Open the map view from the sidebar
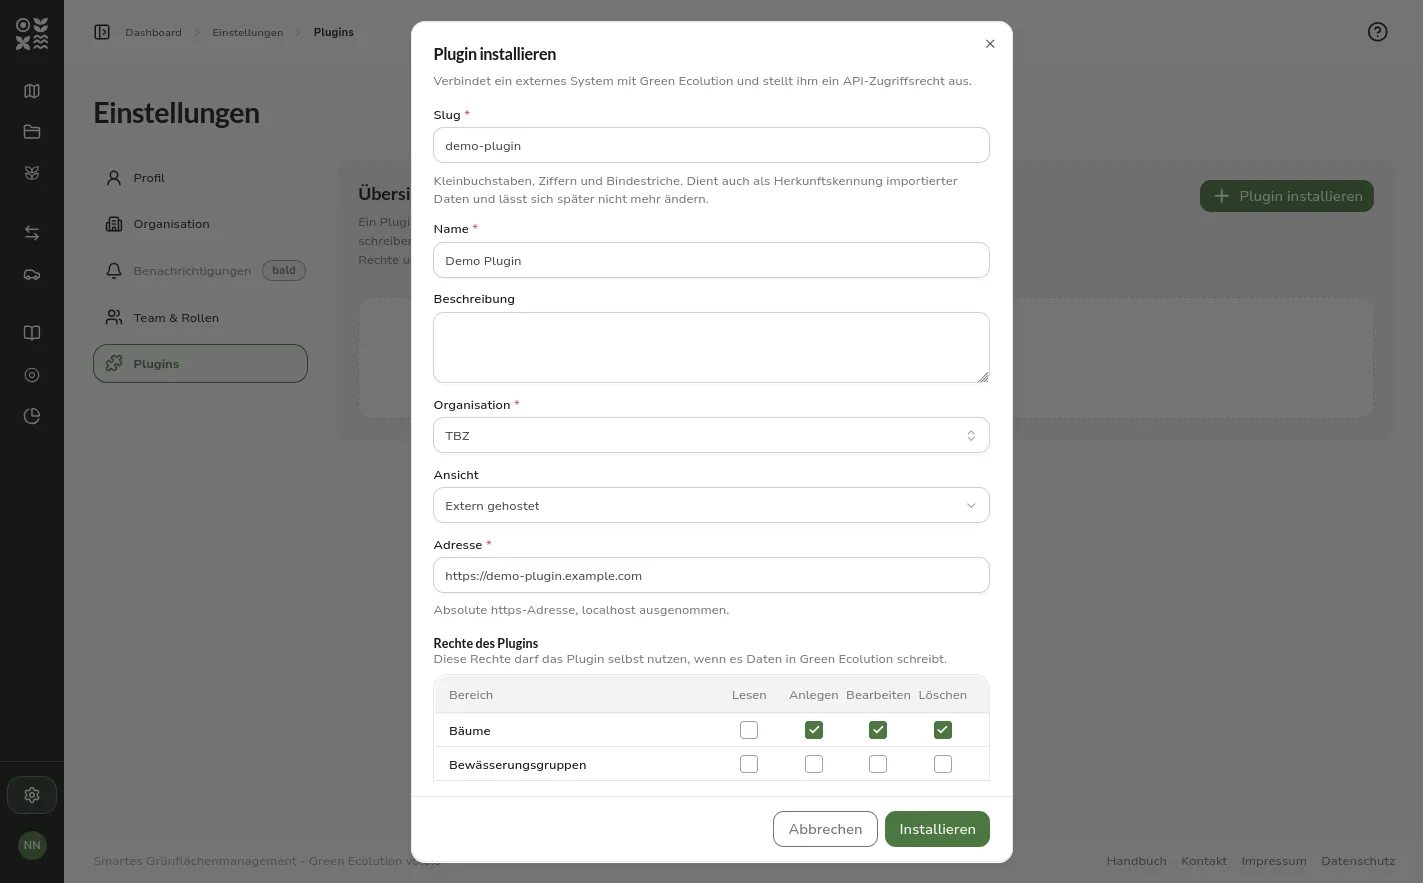This screenshot has width=1423, height=883. [32, 91]
